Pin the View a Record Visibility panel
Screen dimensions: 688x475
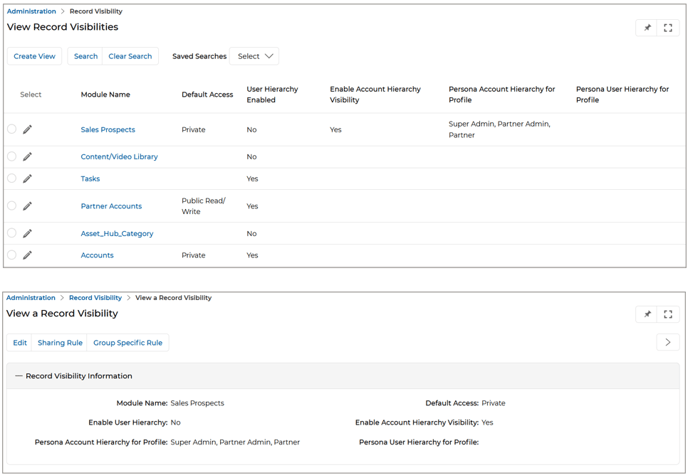[x=647, y=314]
